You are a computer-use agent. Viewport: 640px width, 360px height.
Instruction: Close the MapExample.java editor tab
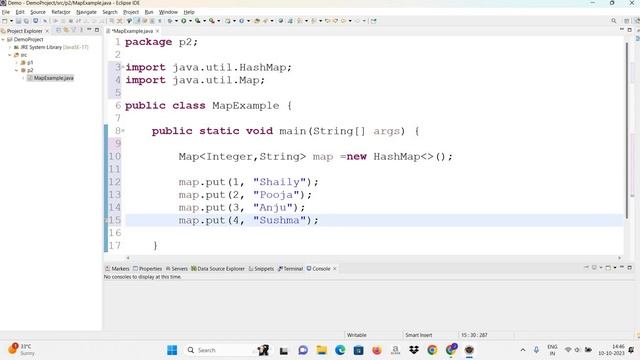coord(157,31)
